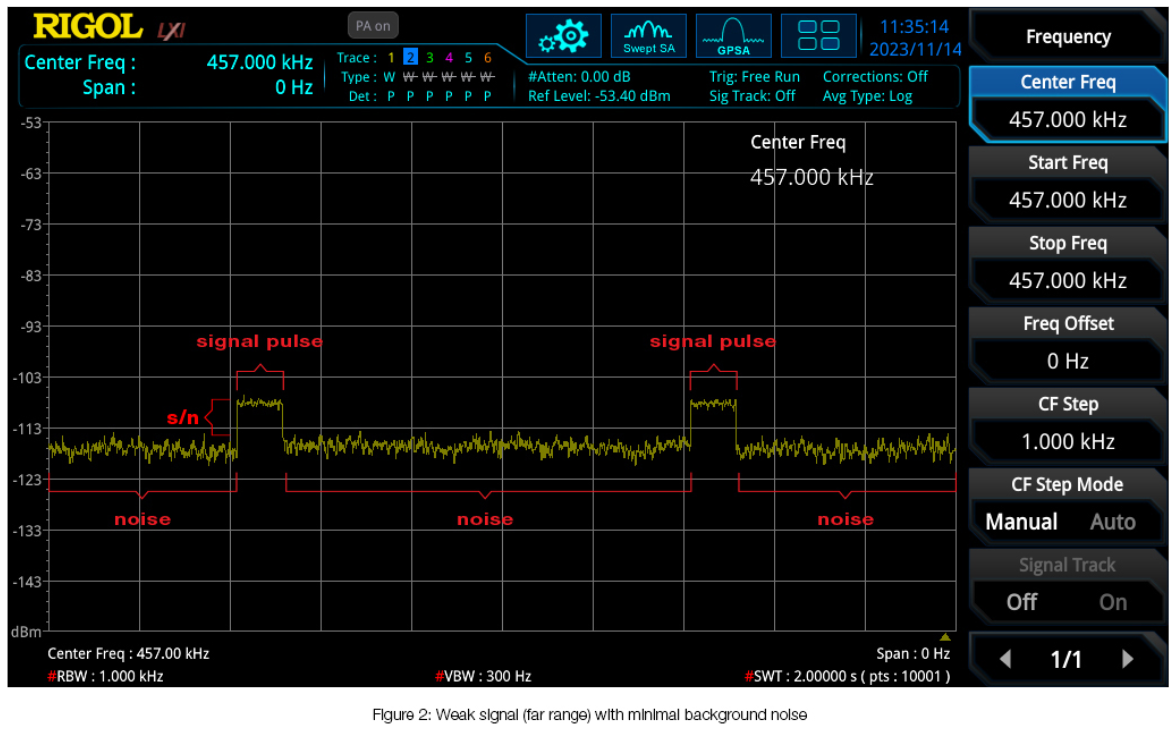Open the Frequency menu header
Viewport: 1175px width, 733px height.
pyautogui.click(x=1067, y=37)
